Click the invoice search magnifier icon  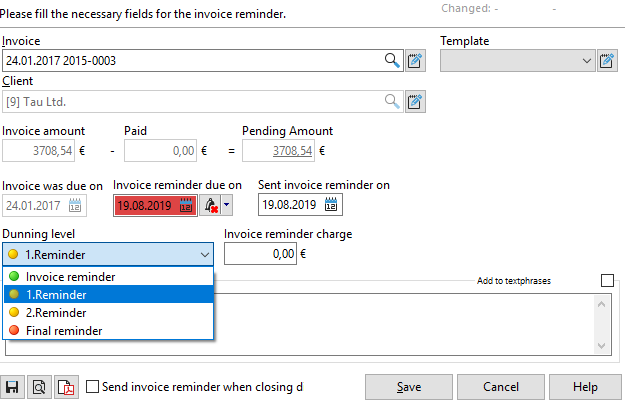(393, 61)
